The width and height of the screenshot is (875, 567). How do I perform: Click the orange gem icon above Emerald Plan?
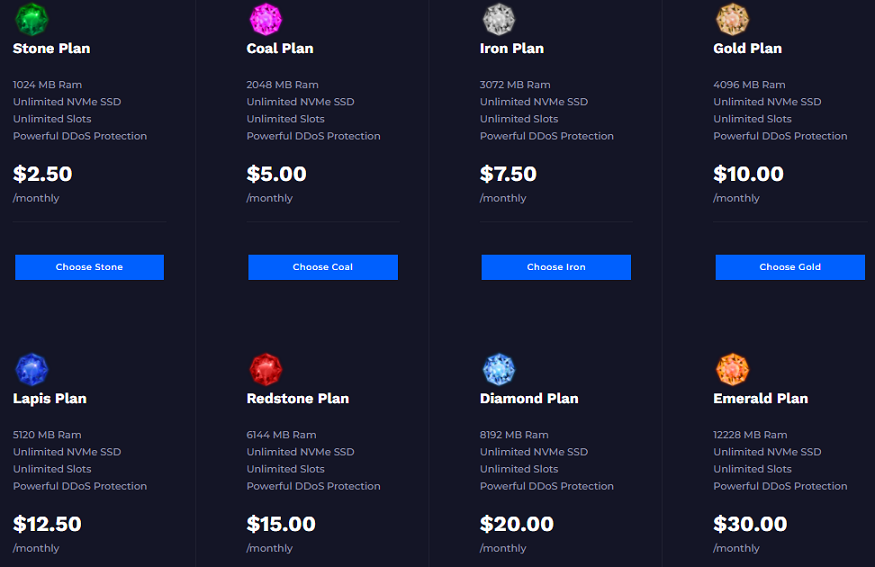click(x=732, y=369)
